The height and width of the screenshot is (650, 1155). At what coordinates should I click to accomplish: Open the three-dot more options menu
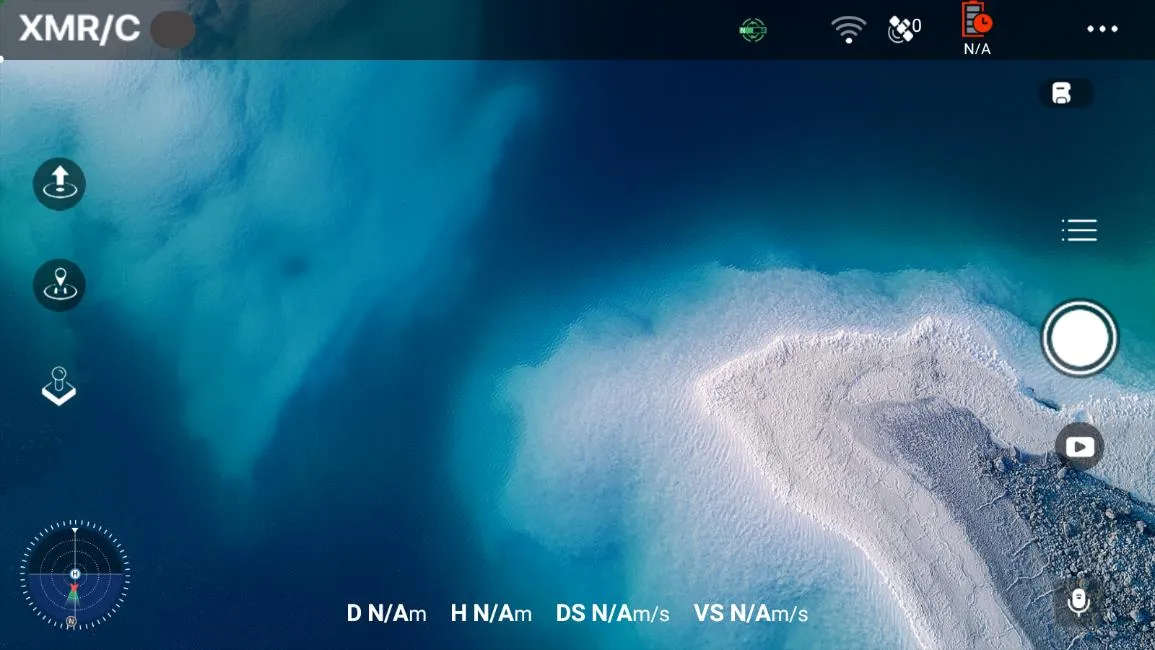[1102, 29]
